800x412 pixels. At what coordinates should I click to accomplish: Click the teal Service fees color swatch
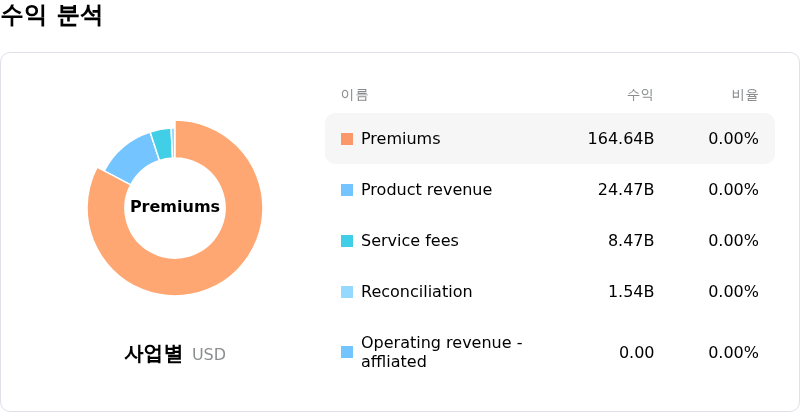(x=347, y=241)
